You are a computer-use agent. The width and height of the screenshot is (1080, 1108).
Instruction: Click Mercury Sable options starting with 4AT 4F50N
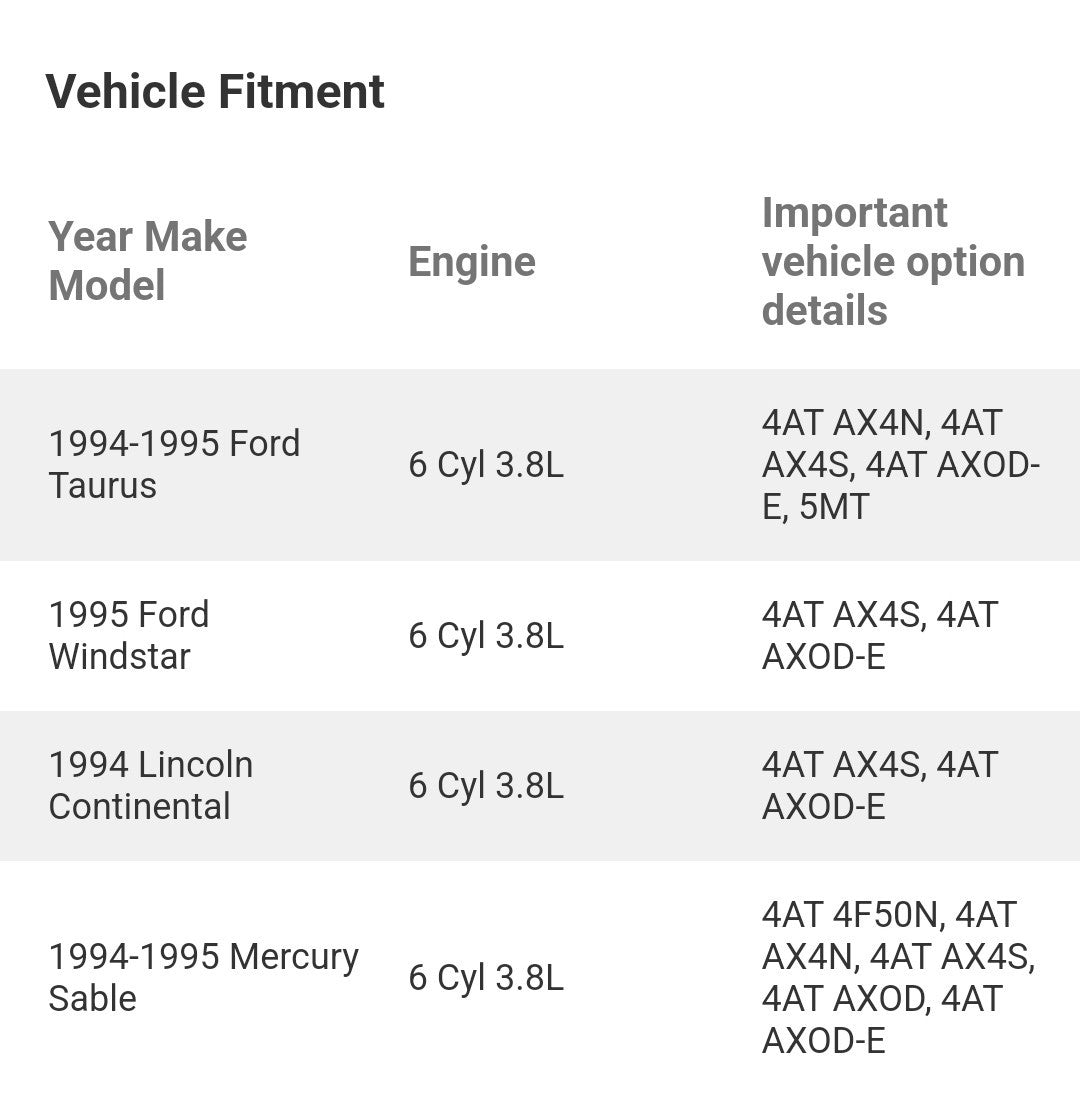click(x=899, y=977)
